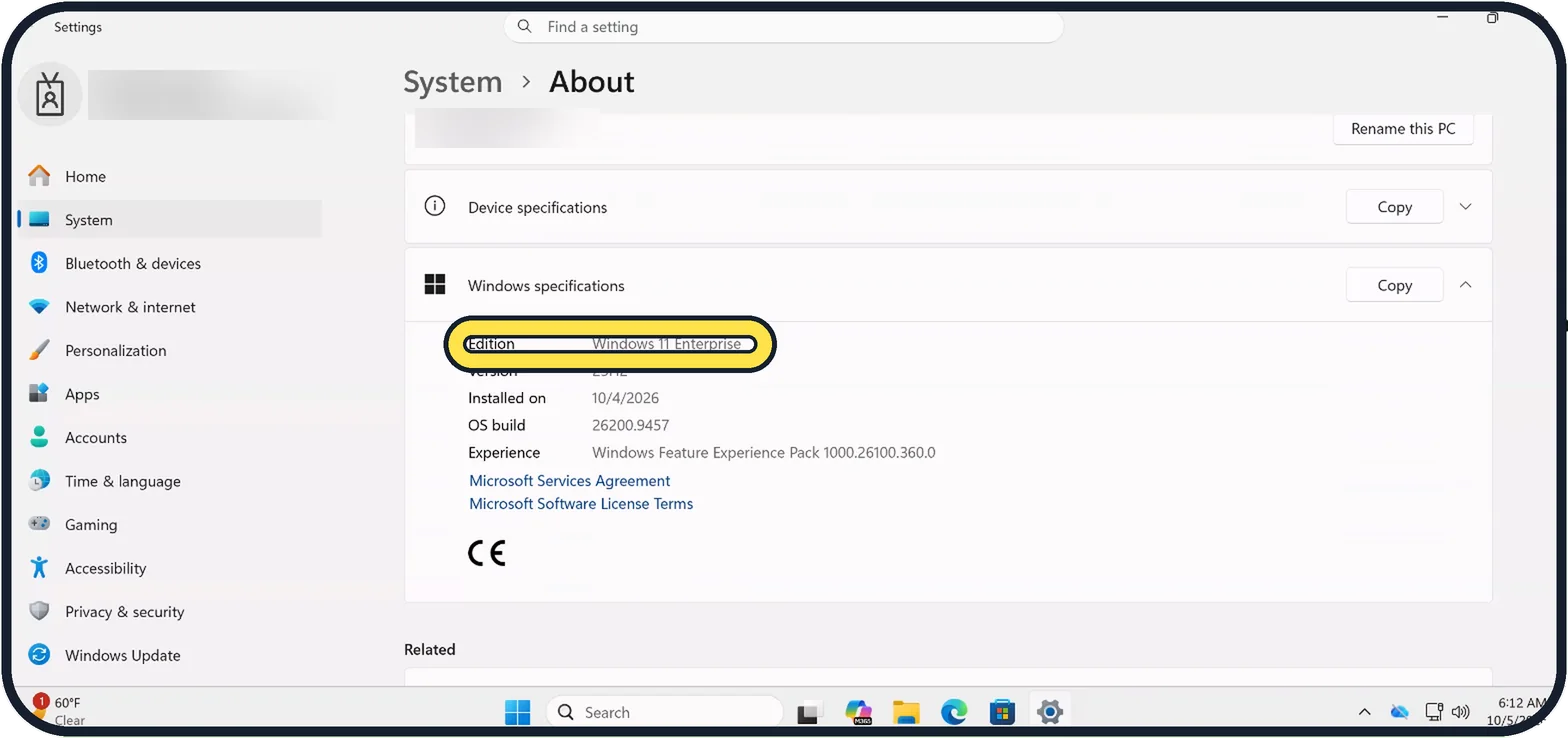Open the account profile picture icon
Viewport: 1568px width, 738px height.
pos(49,95)
